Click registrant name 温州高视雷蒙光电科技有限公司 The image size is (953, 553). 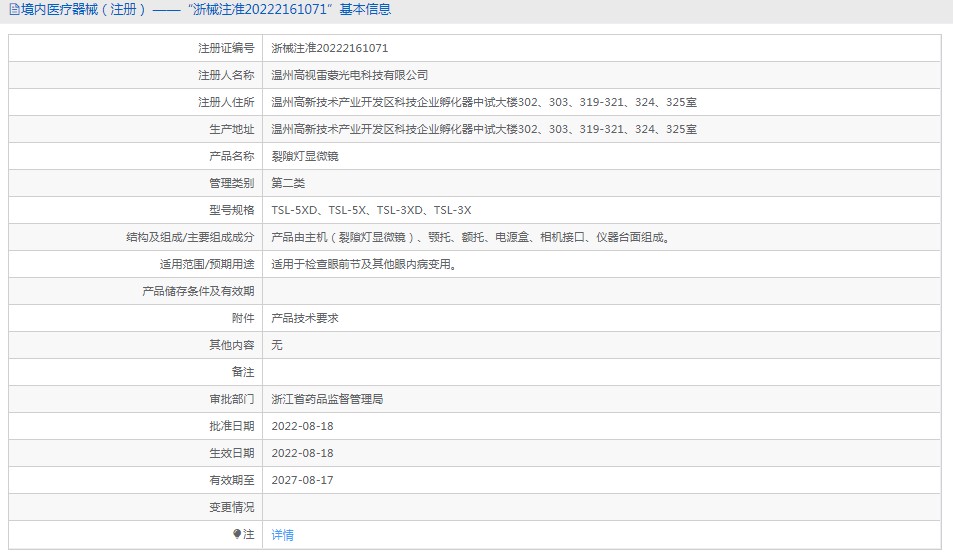point(349,75)
